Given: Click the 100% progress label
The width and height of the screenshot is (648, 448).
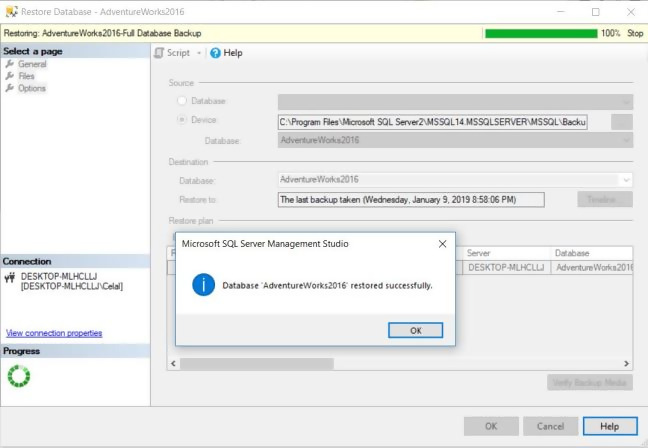Looking at the screenshot, I should tap(610, 33).
